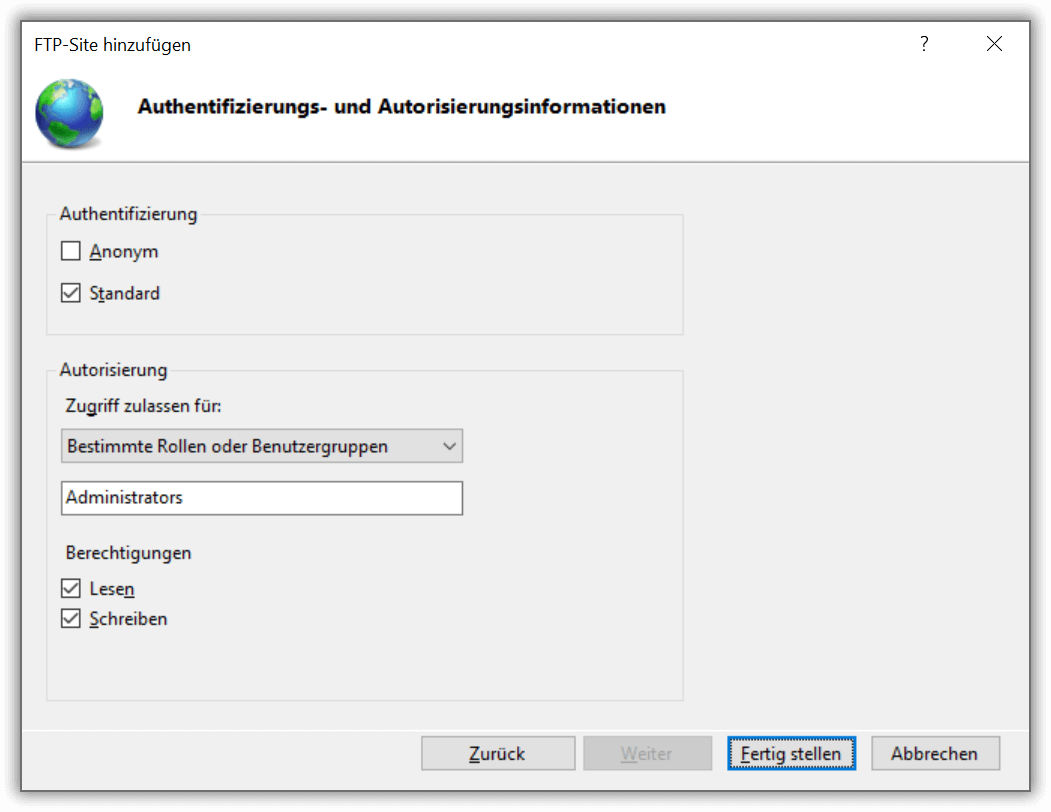1051x812 pixels.
Task: Cancel the wizard with Abbrechen
Action: pos(935,753)
